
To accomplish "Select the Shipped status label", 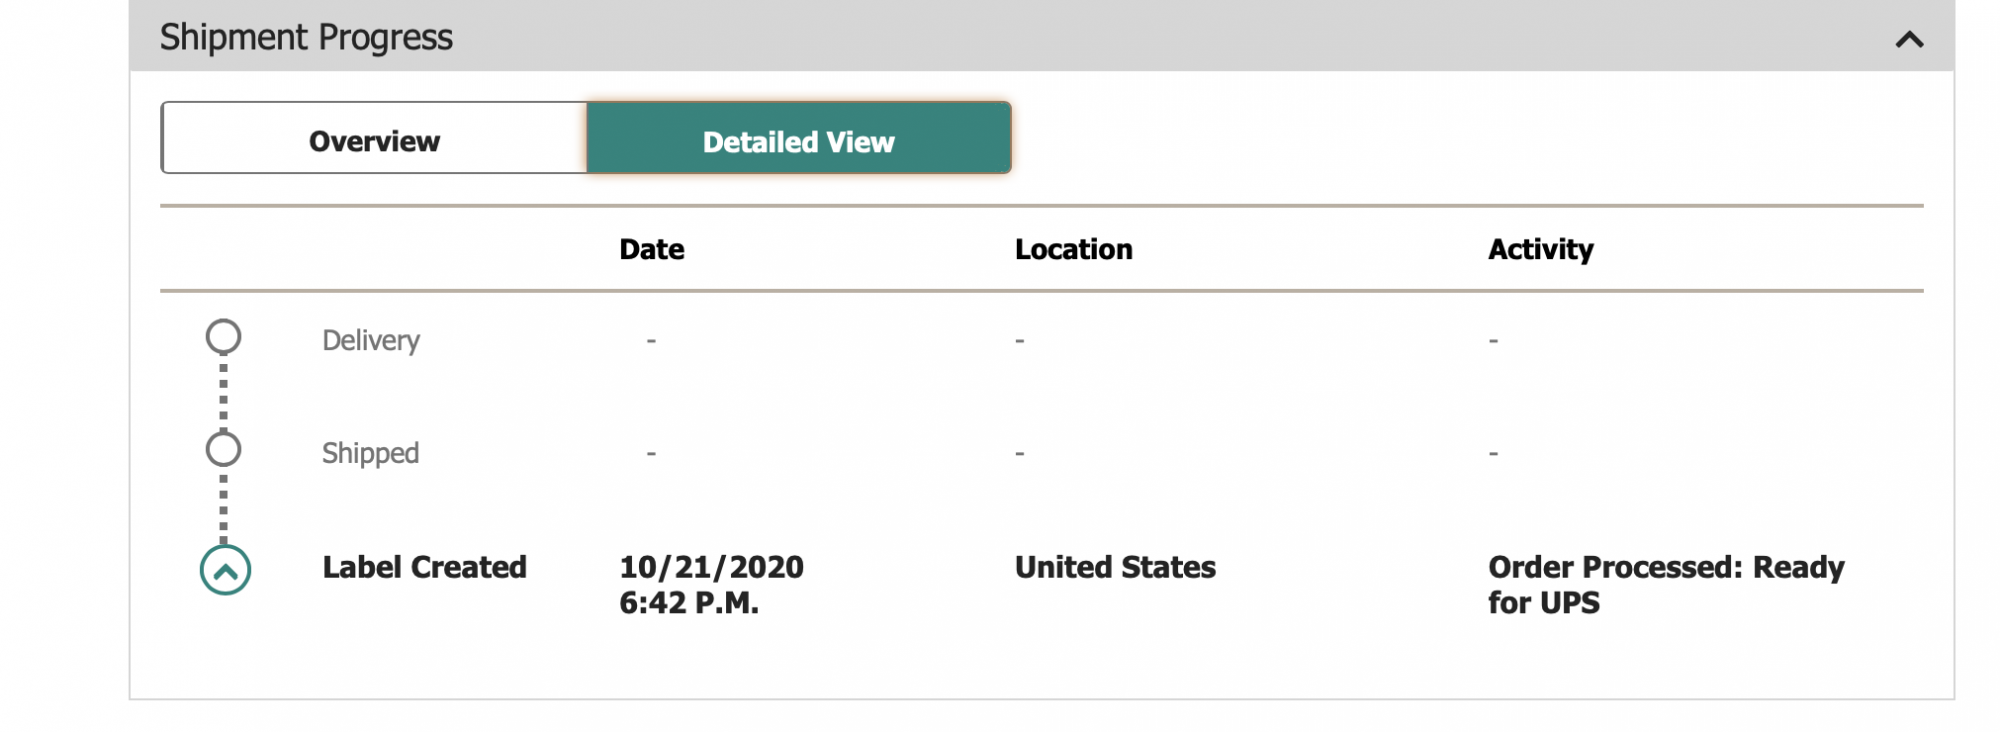I will 370,454.
